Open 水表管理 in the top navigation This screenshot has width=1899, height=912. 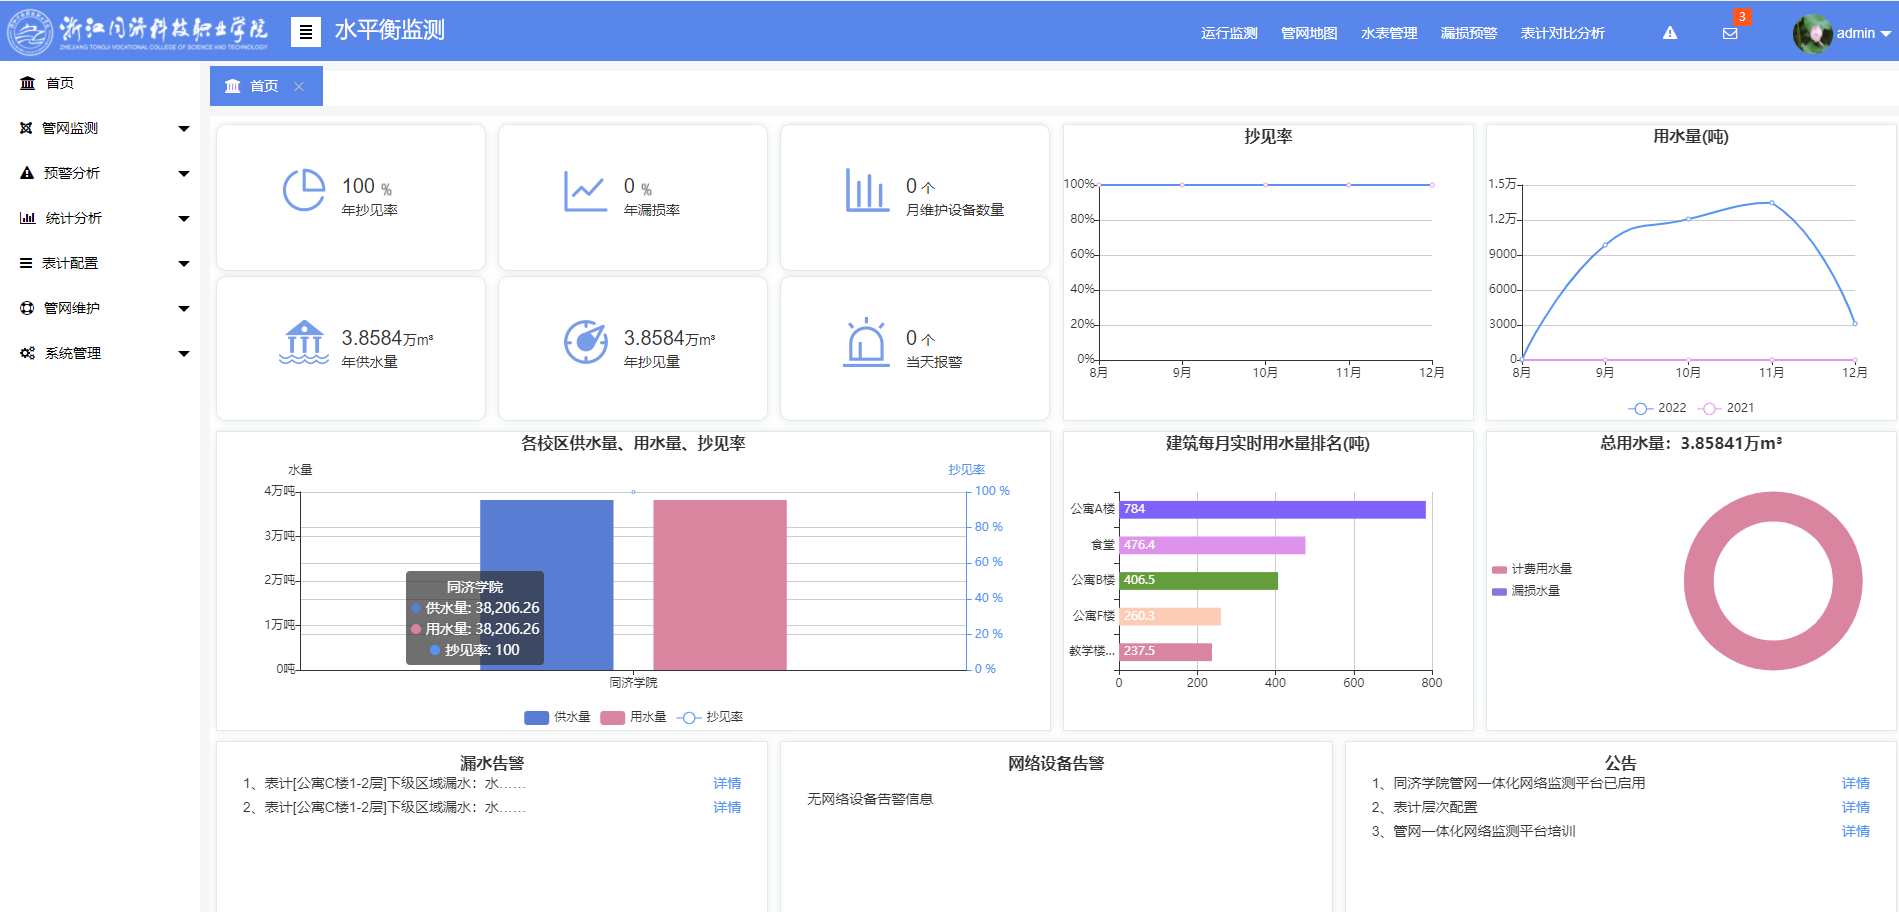pyautogui.click(x=1388, y=32)
